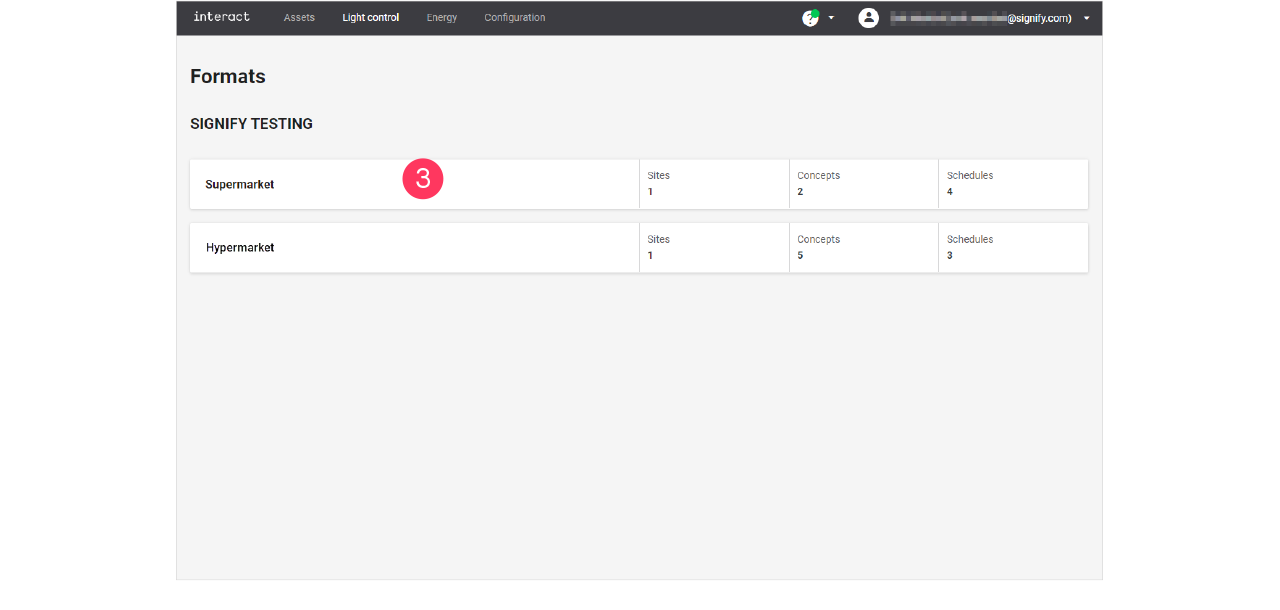Go to the Configuration section
The image size is (1280, 610).
(x=514, y=17)
